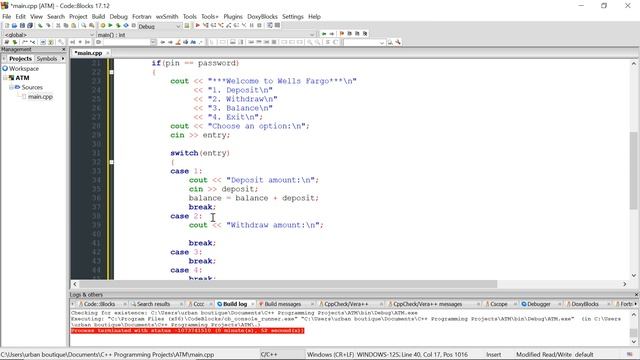Click the Paste toolbar icon
The image size is (640, 360).
click(73, 26)
